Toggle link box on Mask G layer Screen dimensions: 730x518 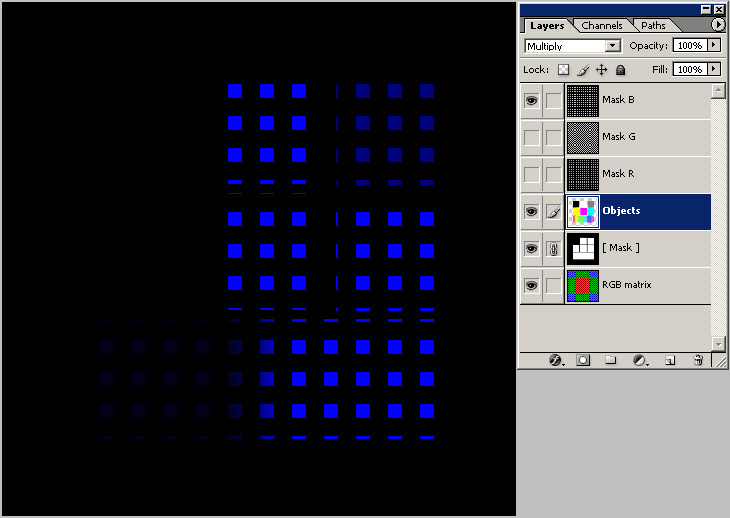coord(554,137)
